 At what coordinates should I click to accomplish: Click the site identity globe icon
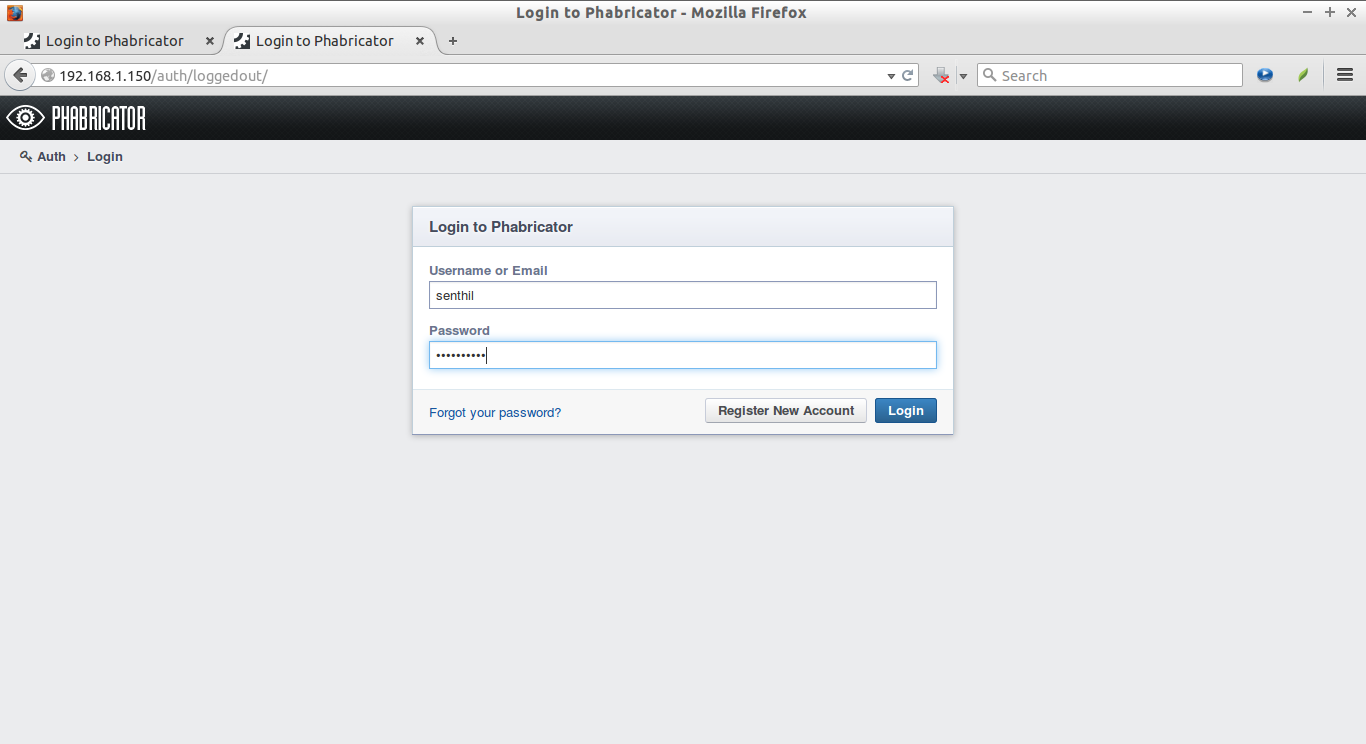(x=47, y=75)
